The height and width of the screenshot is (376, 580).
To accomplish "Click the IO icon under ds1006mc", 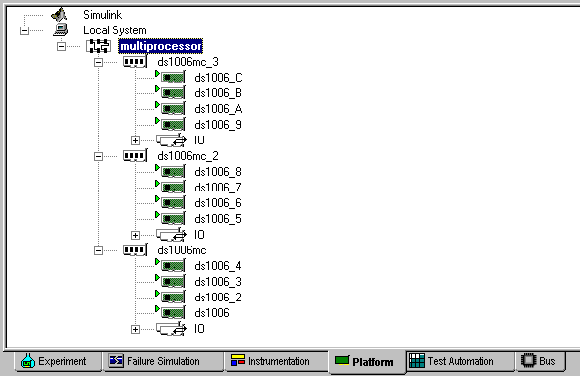I will tap(171, 329).
